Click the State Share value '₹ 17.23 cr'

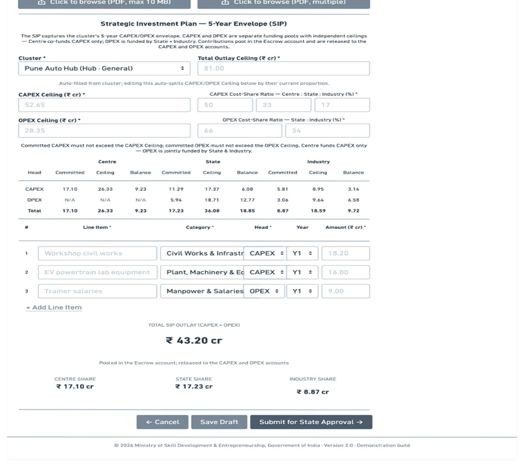pyautogui.click(x=194, y=386)
